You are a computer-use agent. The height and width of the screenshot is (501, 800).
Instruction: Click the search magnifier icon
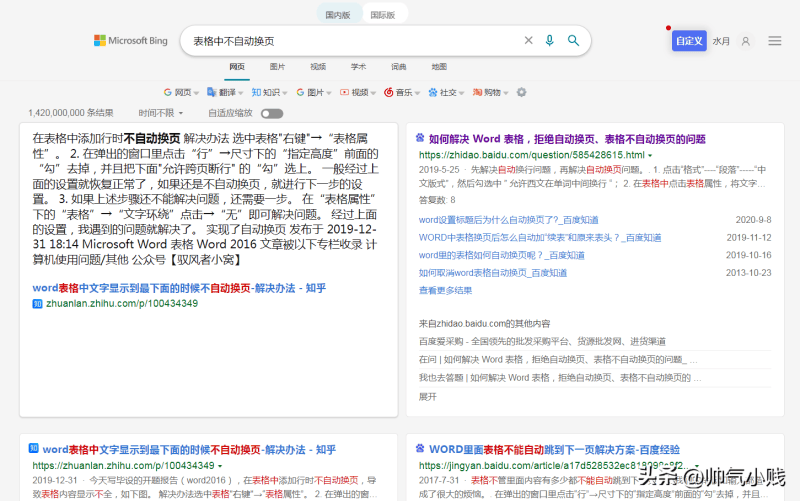(x=573, y=40)
